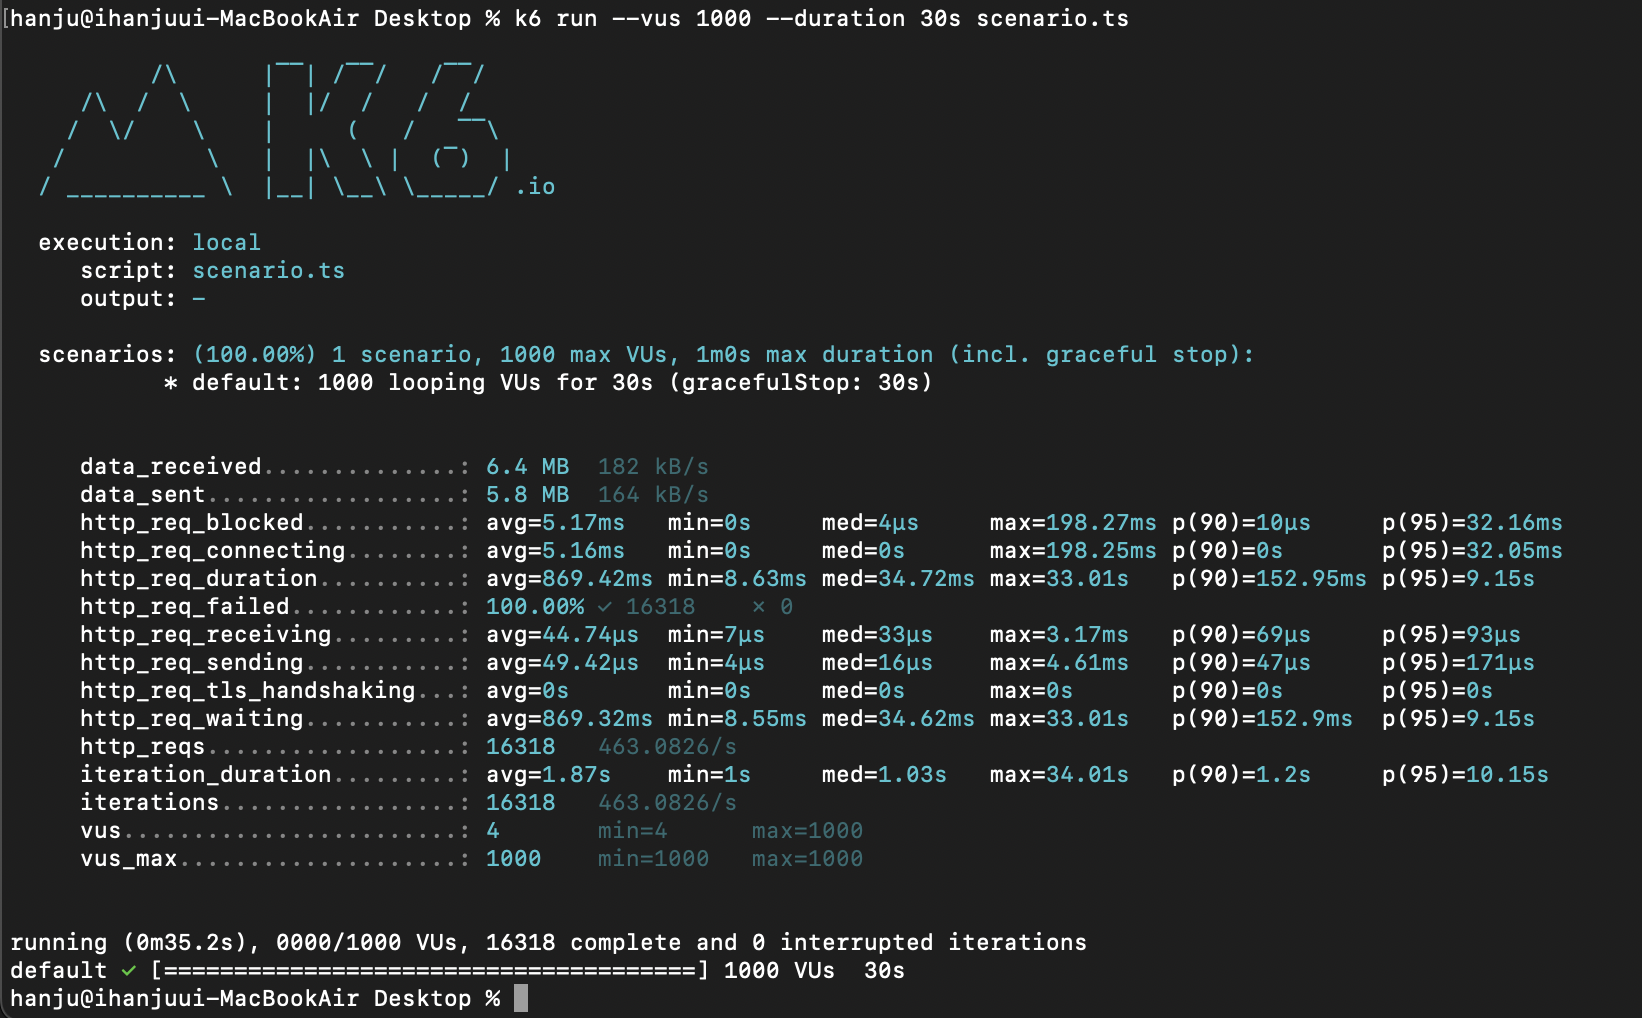The width and height of the screenshot is (1642, 1018).
Task: Click the http_req_blocked metric label
Action: pos(192,523)
